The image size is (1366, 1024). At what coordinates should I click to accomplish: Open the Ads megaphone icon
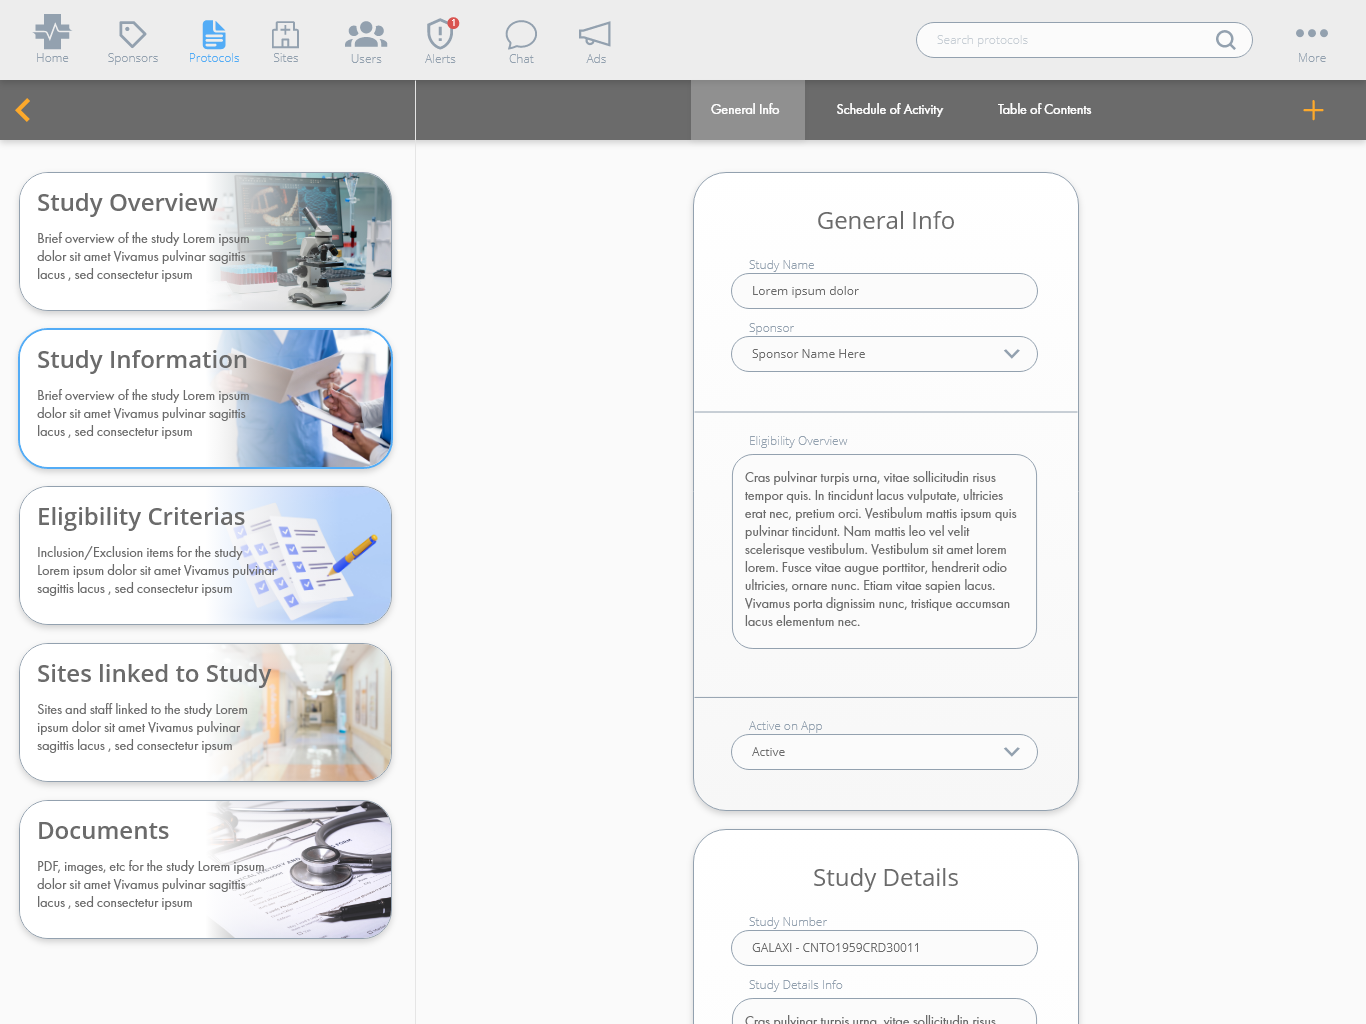[595, 35]
